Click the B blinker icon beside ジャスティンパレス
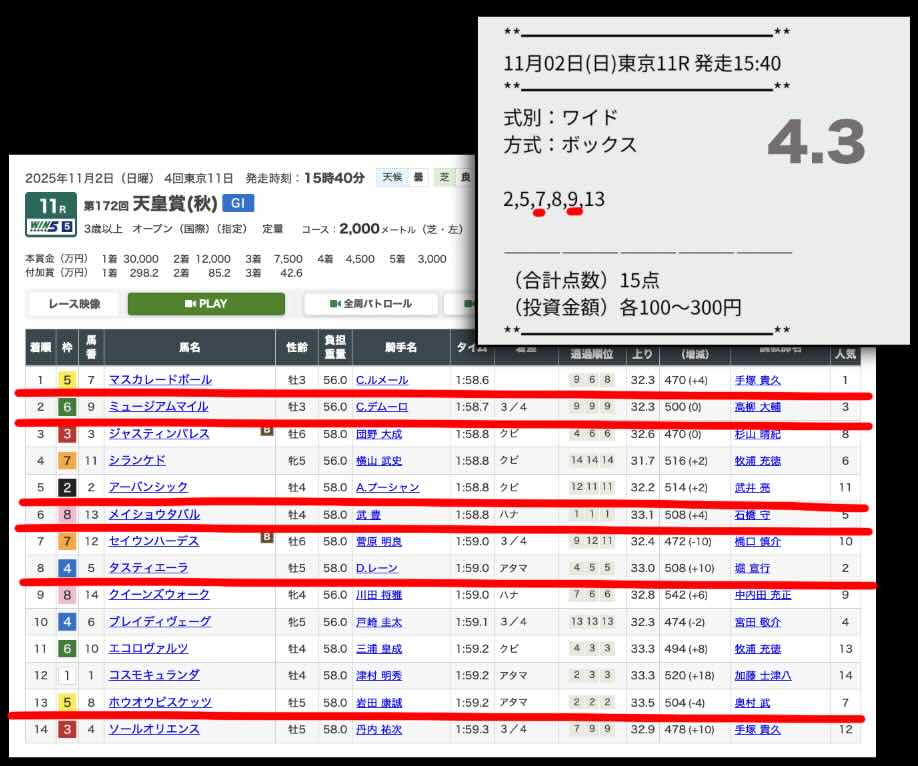This screenshot has width=918, height=766. [x=266, y=432]
